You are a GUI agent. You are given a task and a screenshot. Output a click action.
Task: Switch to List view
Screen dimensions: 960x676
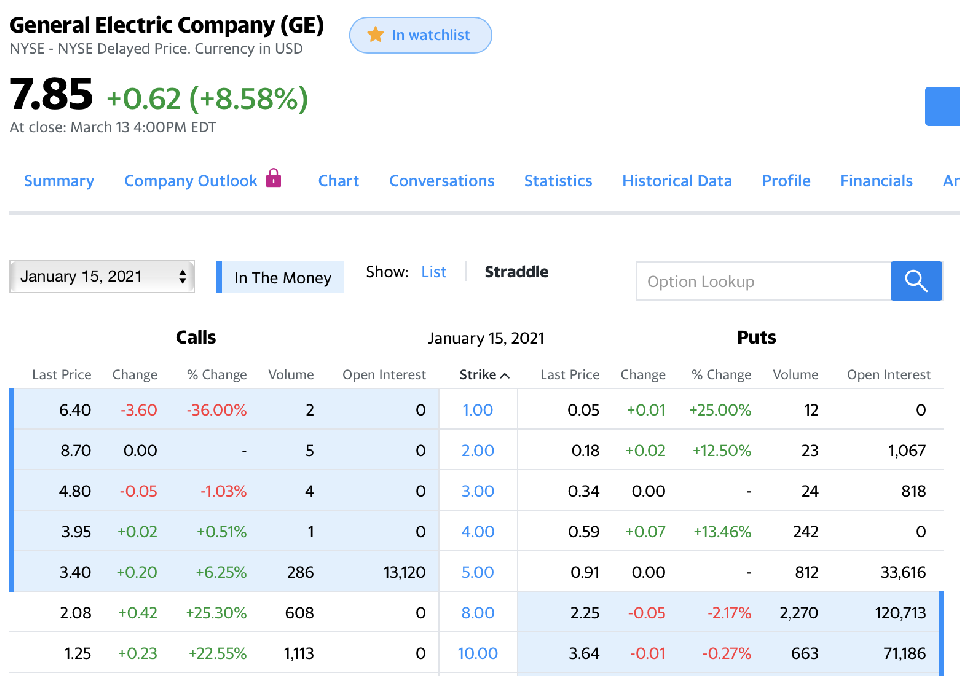pyautogui.click(x=433, y=272)
